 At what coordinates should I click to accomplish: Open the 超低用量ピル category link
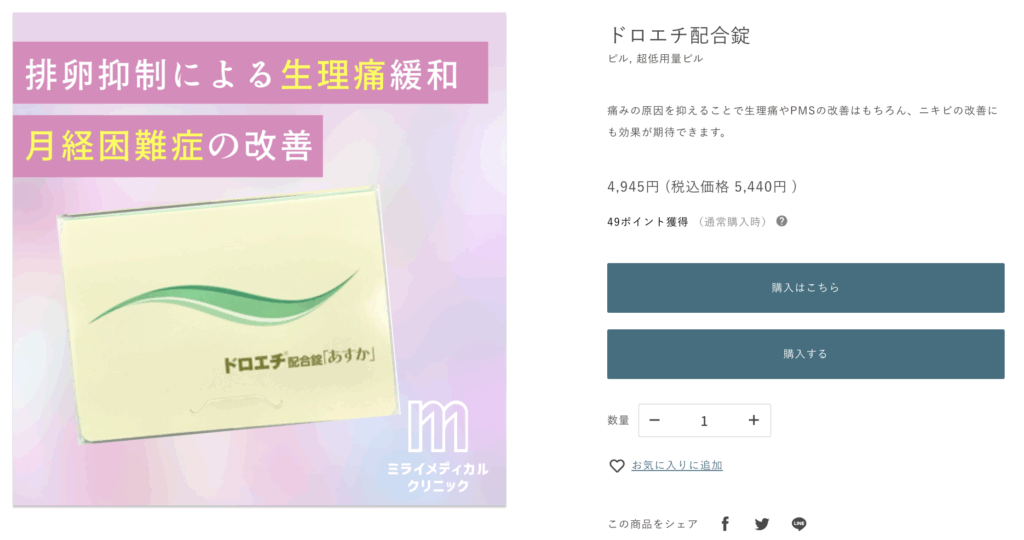click(x=669, y=59)
